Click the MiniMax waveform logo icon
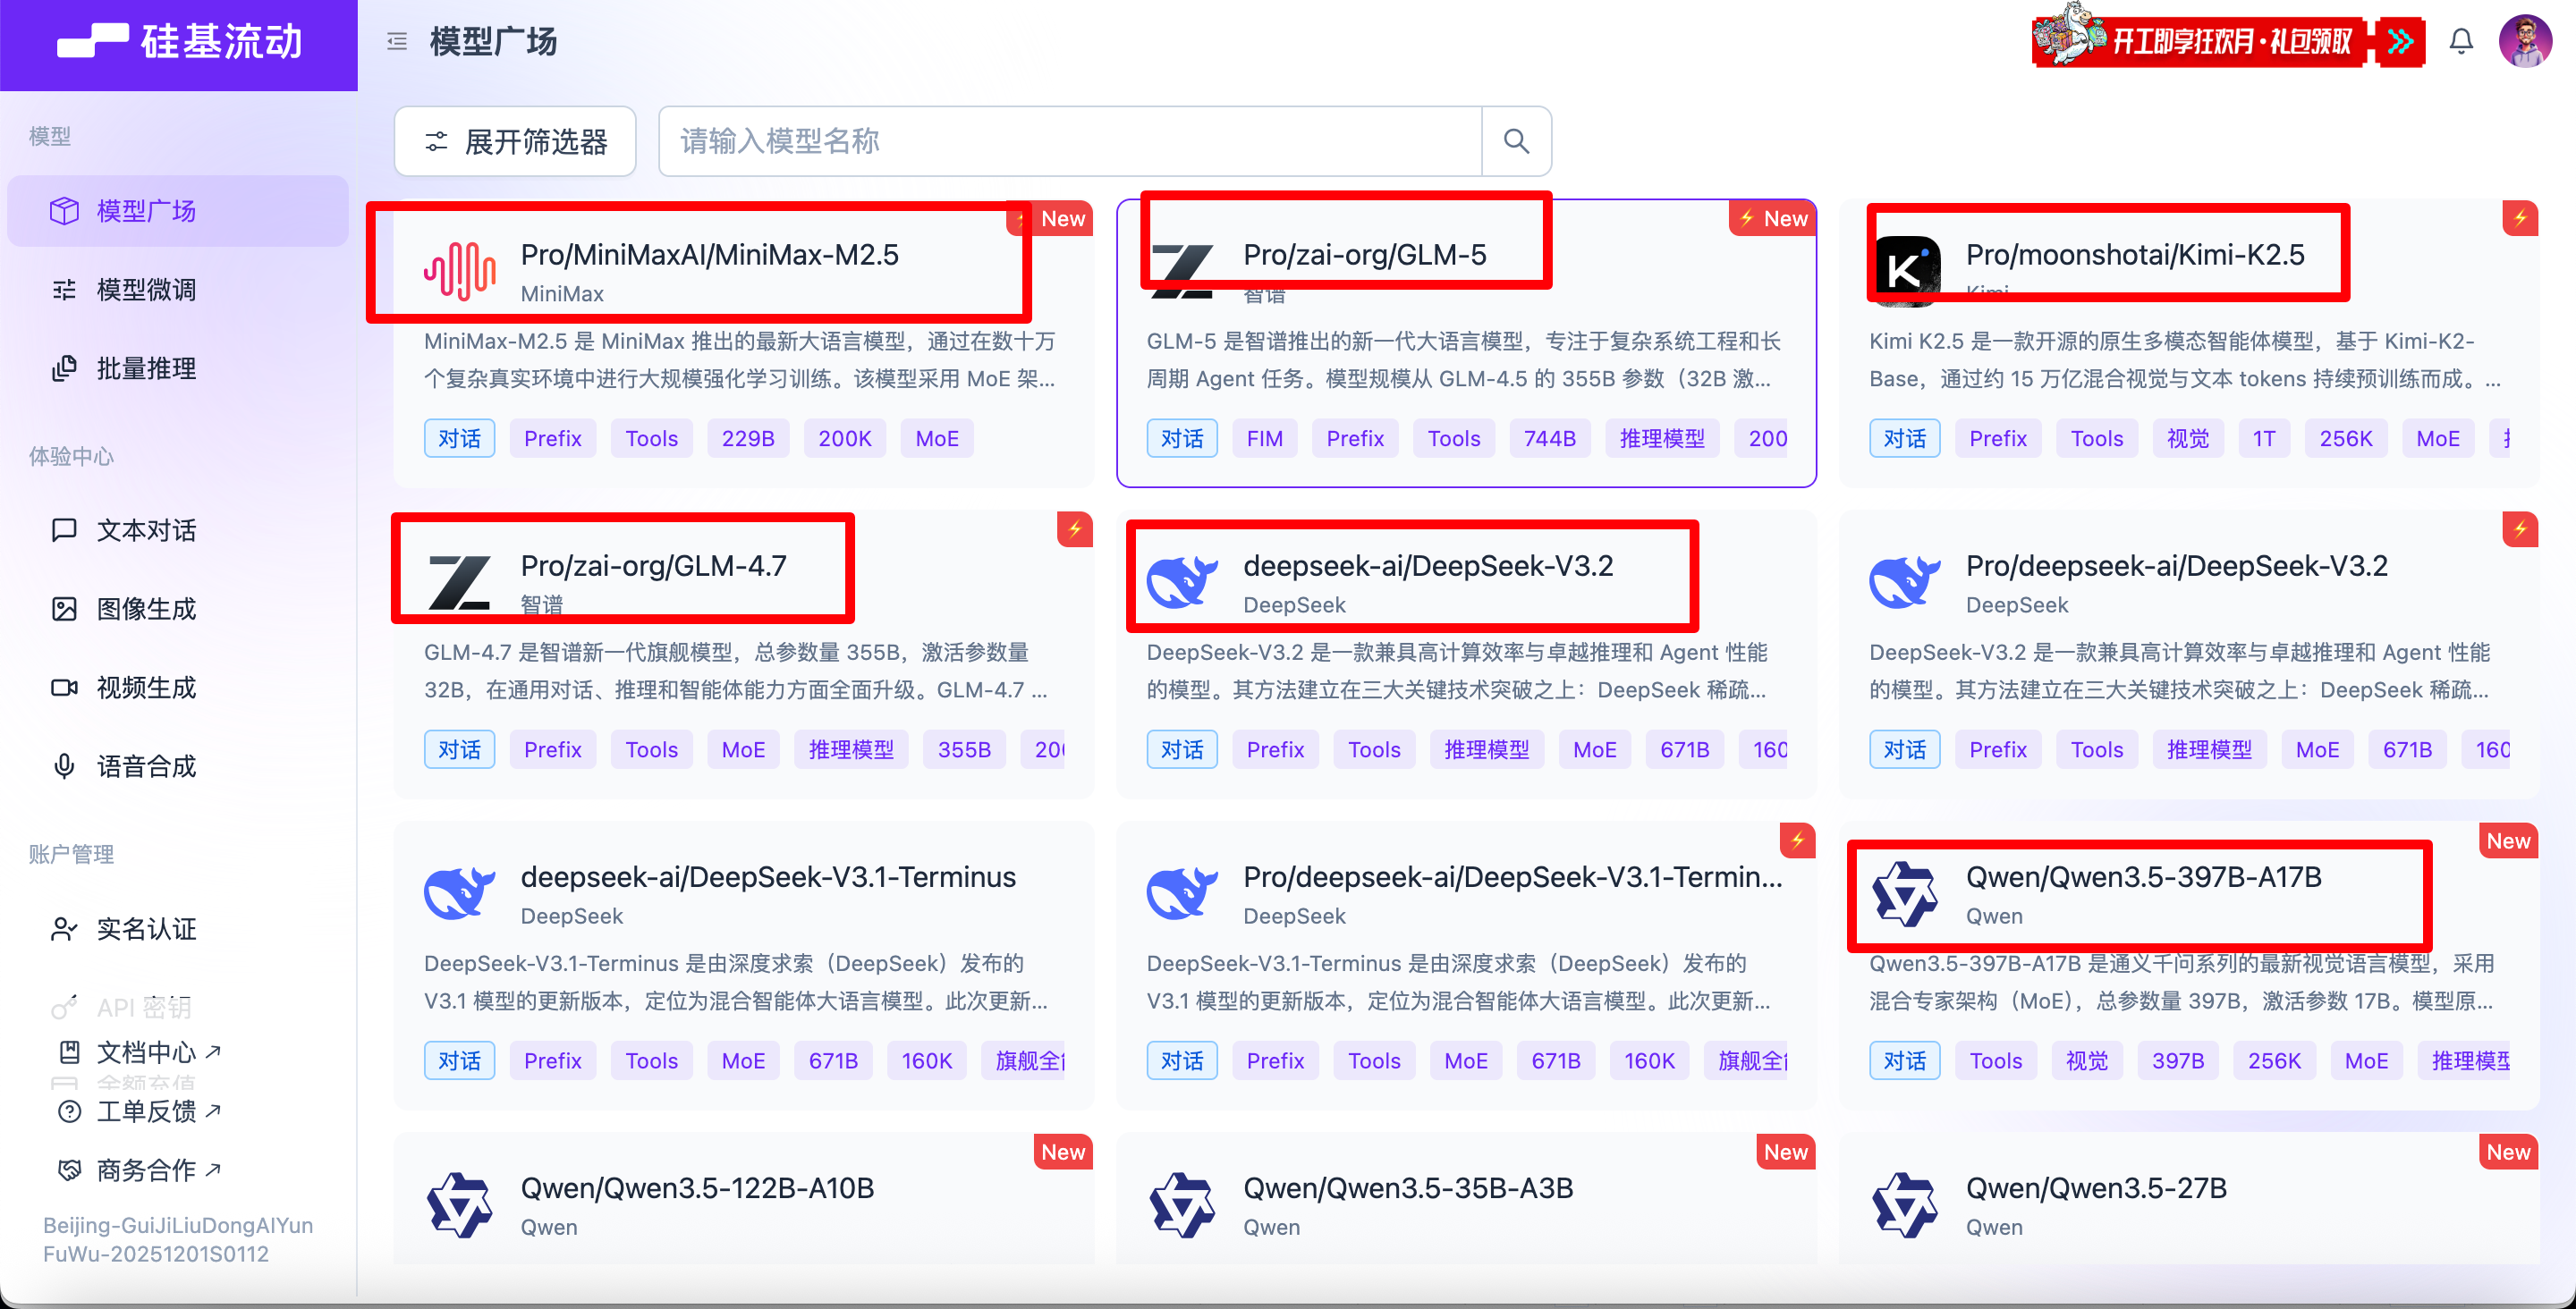This screenshot has height=1309, width=2576. pos(459,271)
